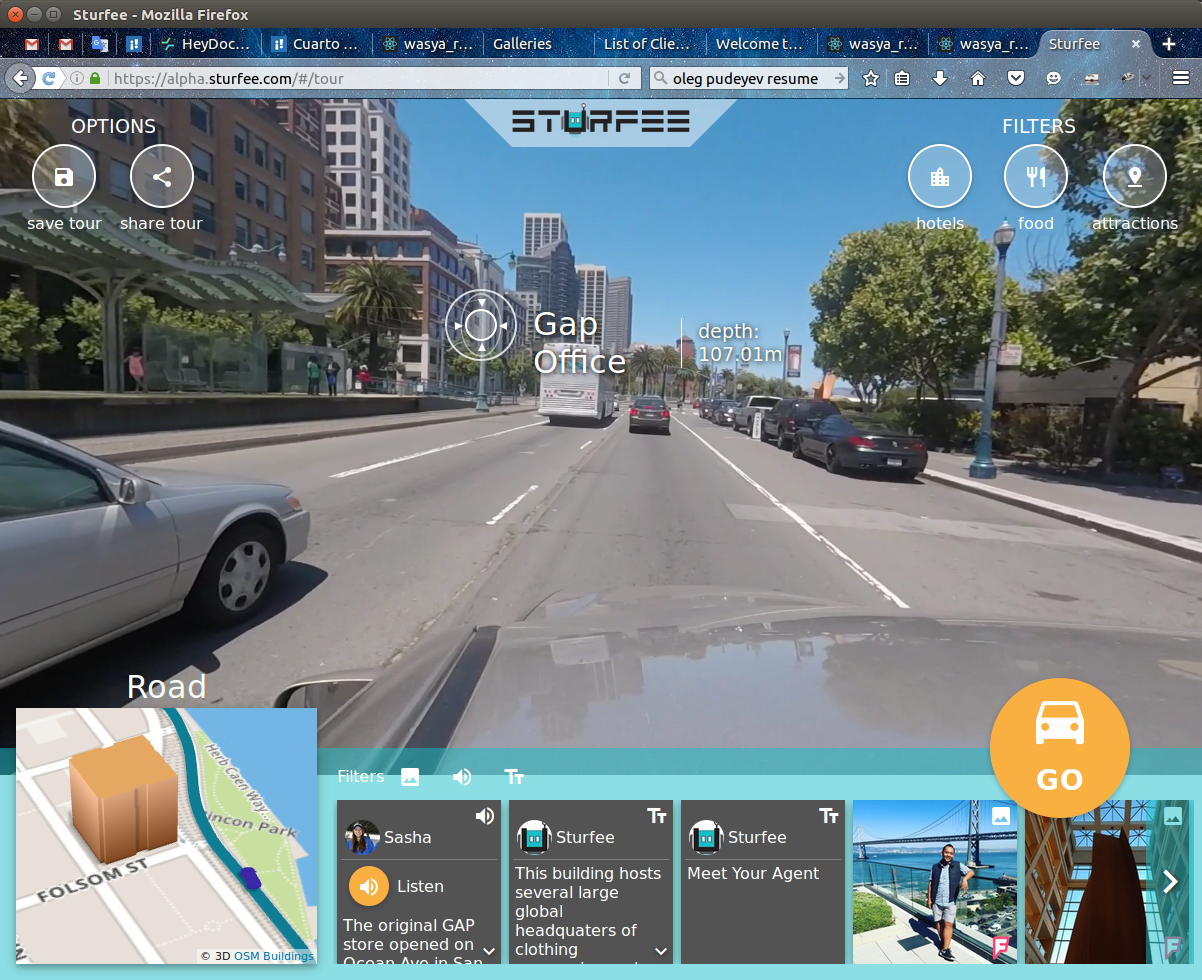Enable the hotels filter
This screenshot has height=980, width=1202.
[x=939, y=177]
